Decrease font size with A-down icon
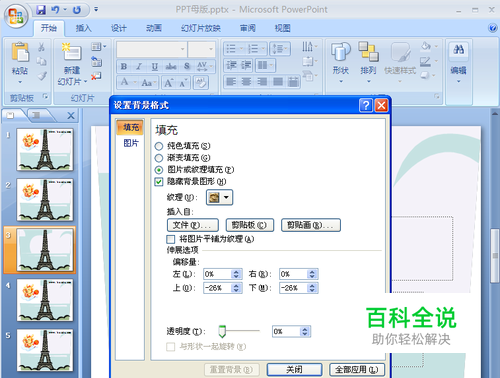The width and height of the screenshot is (500, 378). pos(183,82)
